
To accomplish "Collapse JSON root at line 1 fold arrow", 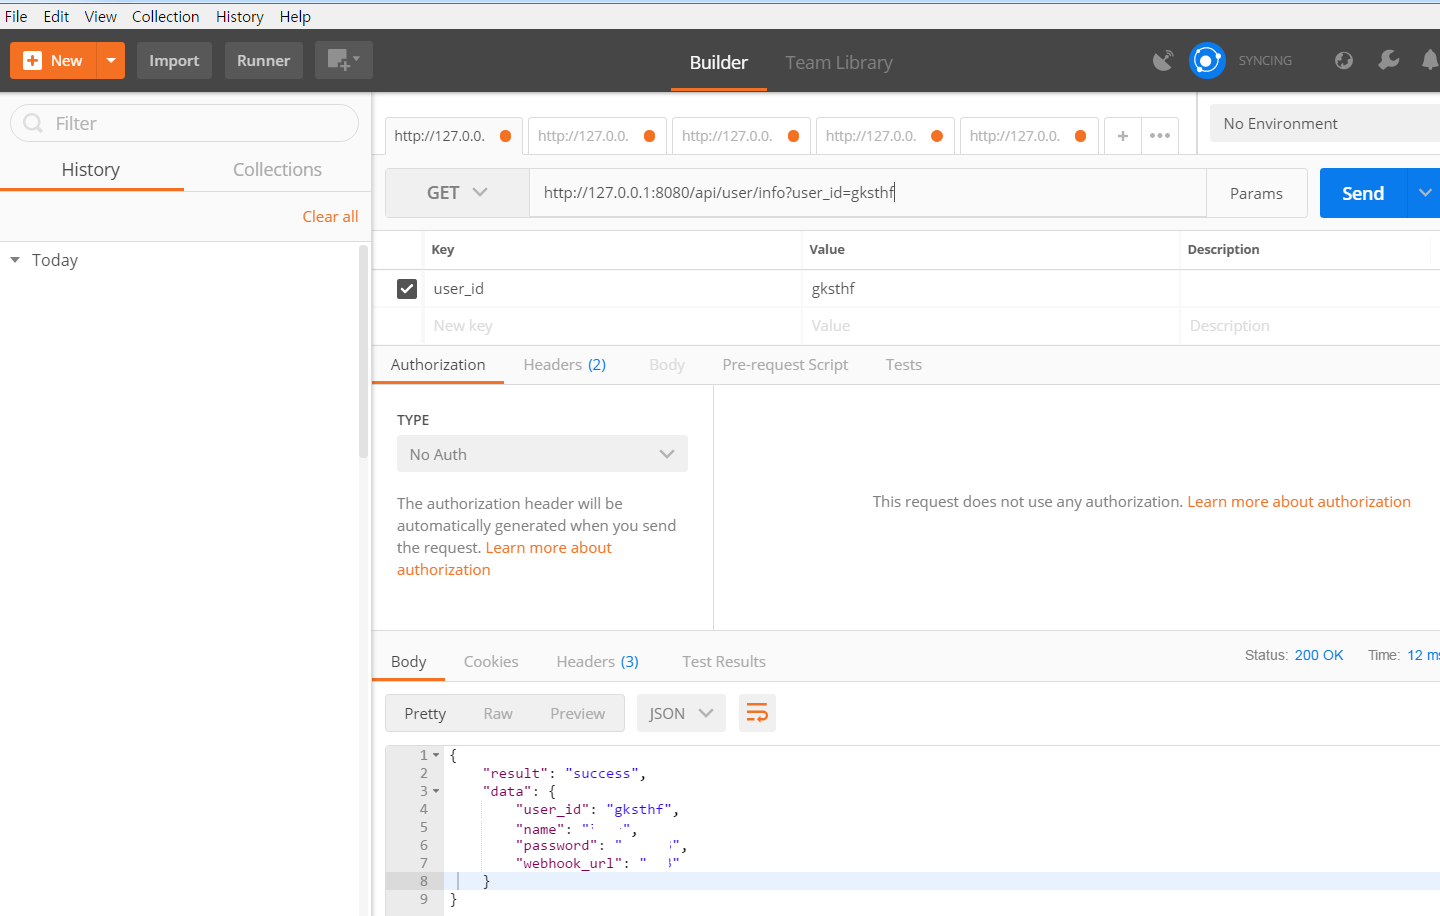I will pyautogui.click(x=436, y=755).
